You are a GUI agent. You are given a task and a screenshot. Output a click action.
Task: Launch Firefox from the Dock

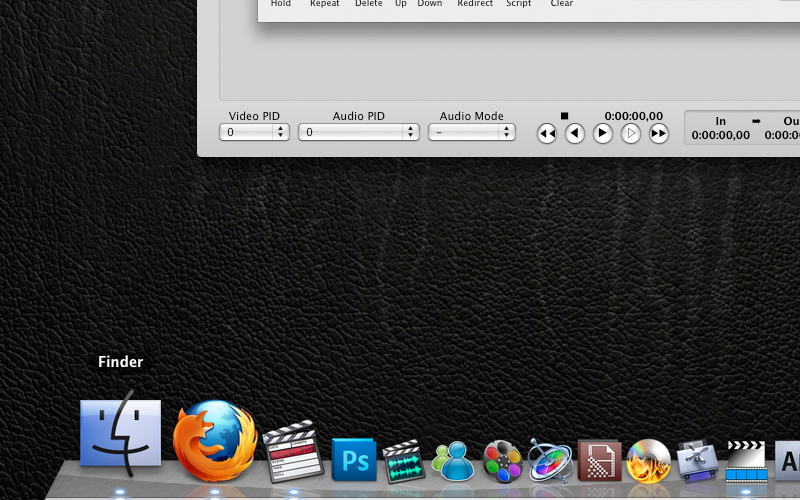(215, 440)
